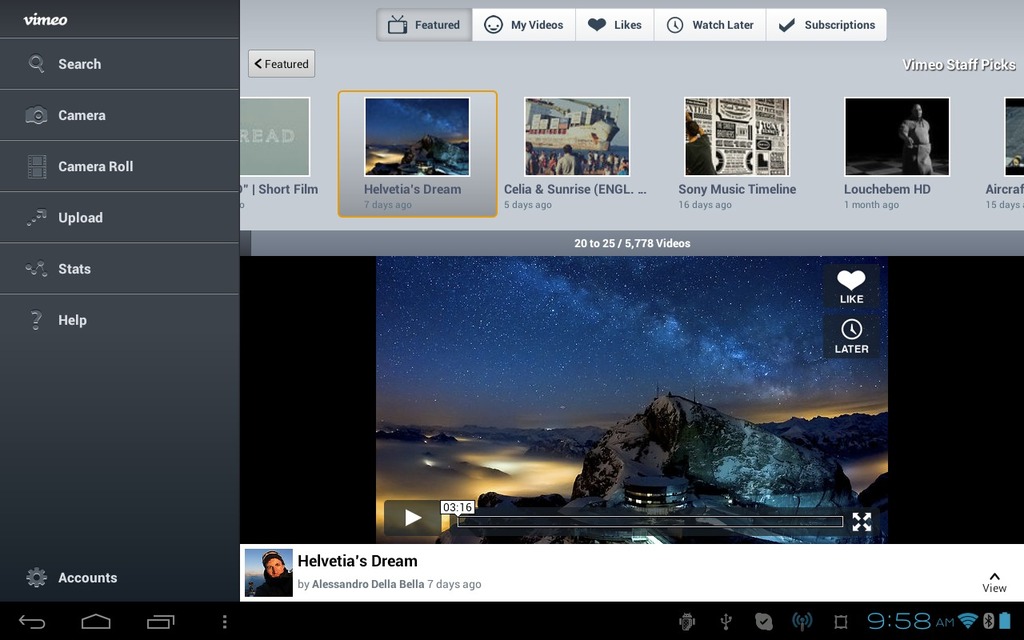This screenshot has width=1024, height=640.
Task: Click the Camera Roll menu label
Action: click(x=95, y=167)
